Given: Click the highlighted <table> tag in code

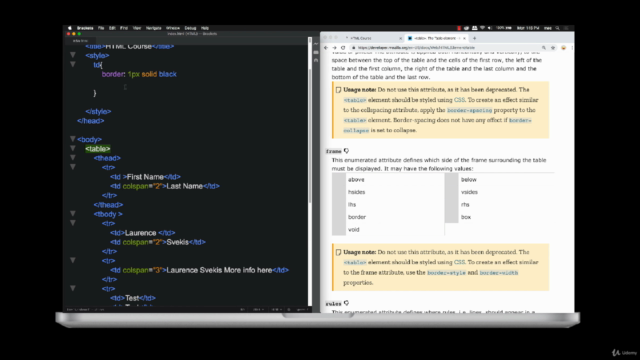Looking at the screenshot, I should click(98, 149).
